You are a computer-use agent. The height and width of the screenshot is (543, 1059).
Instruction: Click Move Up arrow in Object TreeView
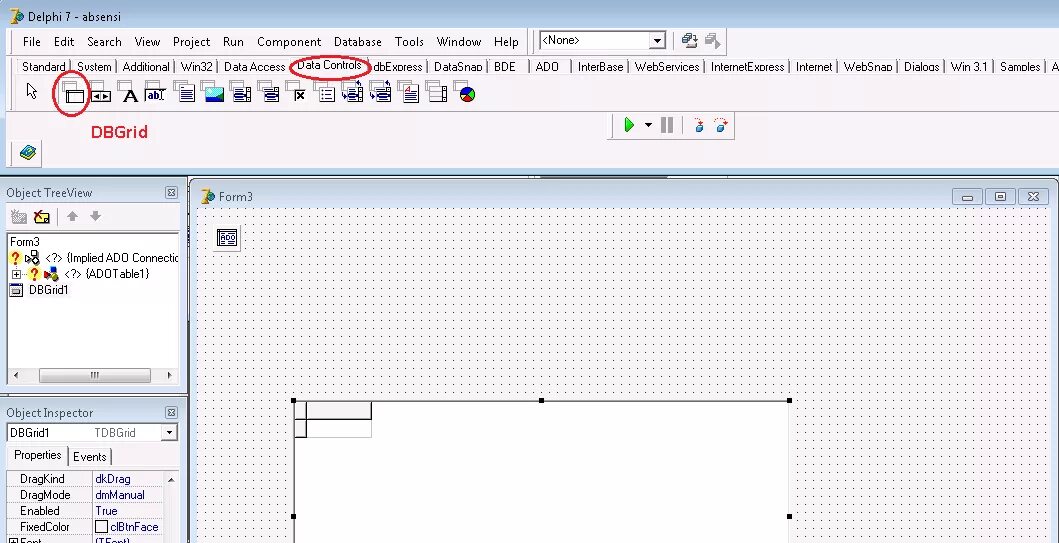pyautogui.click(x=72, y=216)
